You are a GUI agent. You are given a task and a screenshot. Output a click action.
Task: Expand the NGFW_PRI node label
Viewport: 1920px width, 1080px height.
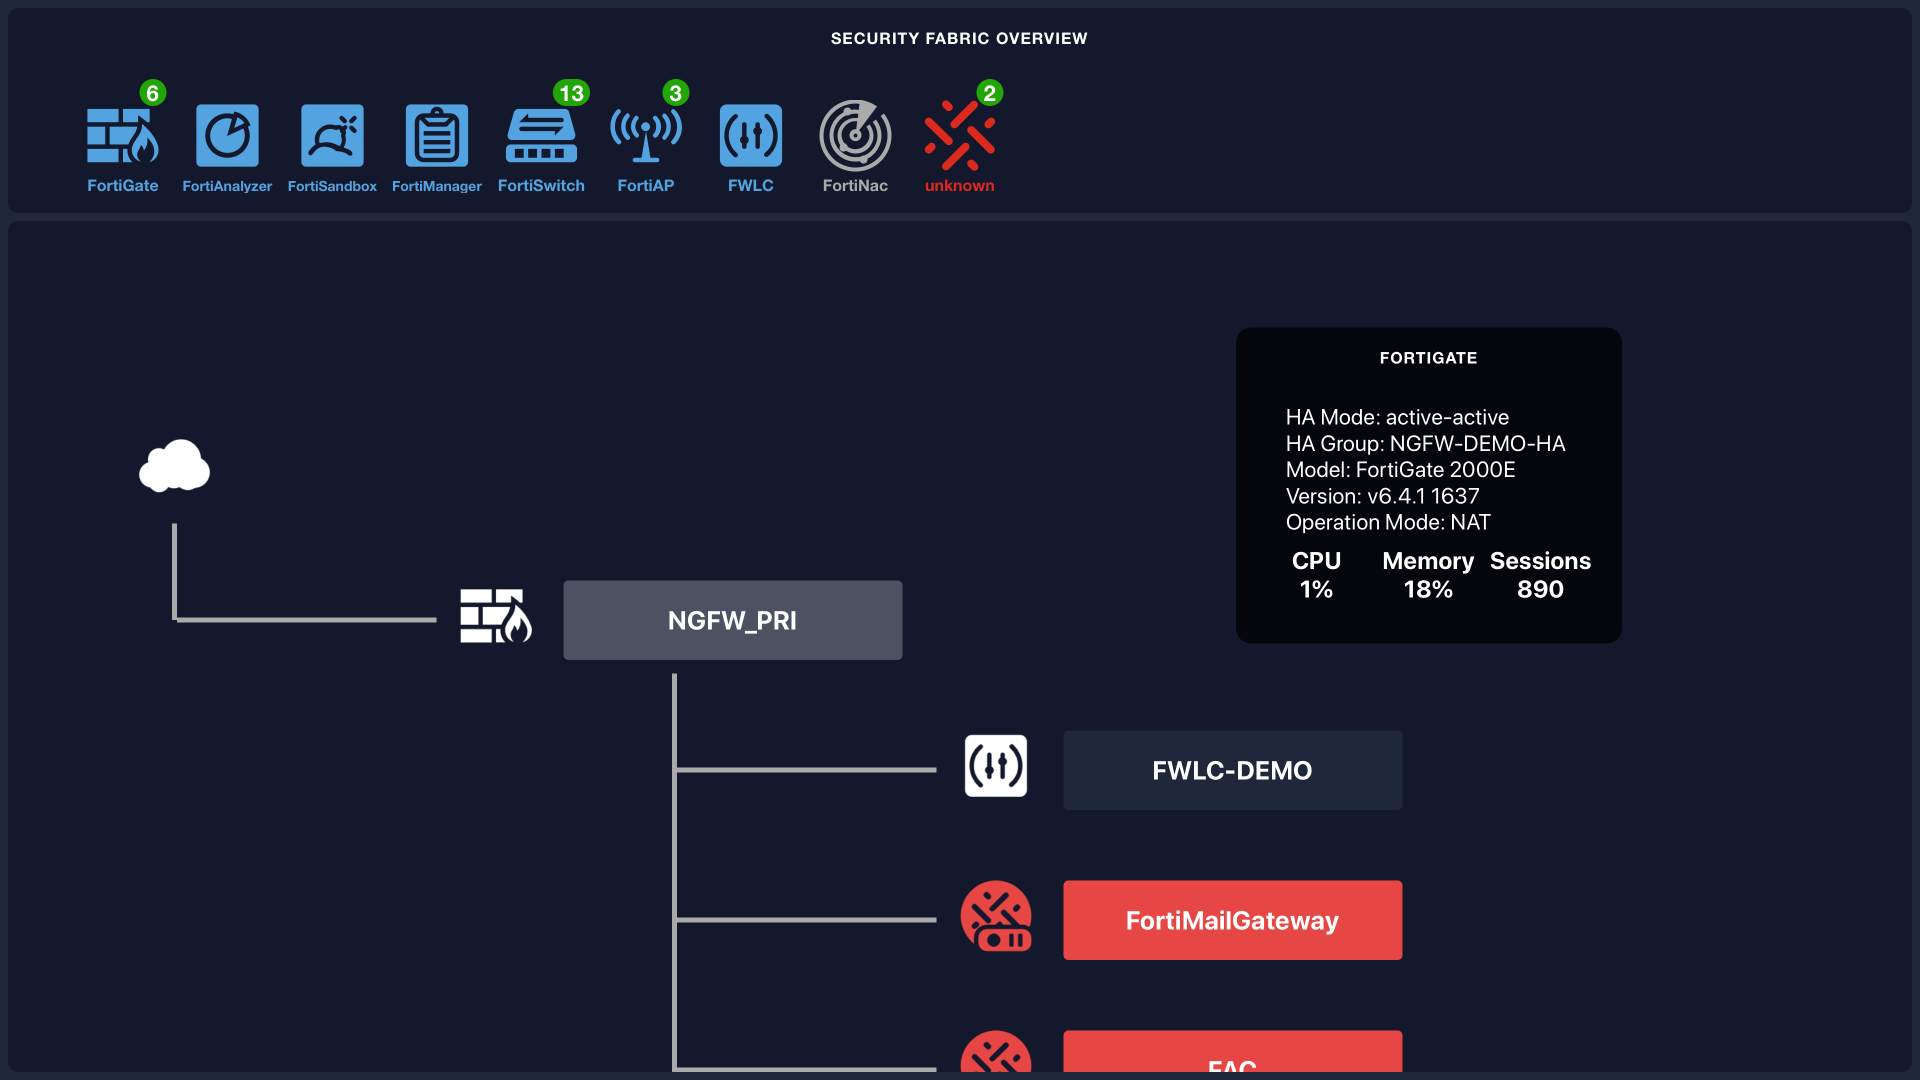732,620
